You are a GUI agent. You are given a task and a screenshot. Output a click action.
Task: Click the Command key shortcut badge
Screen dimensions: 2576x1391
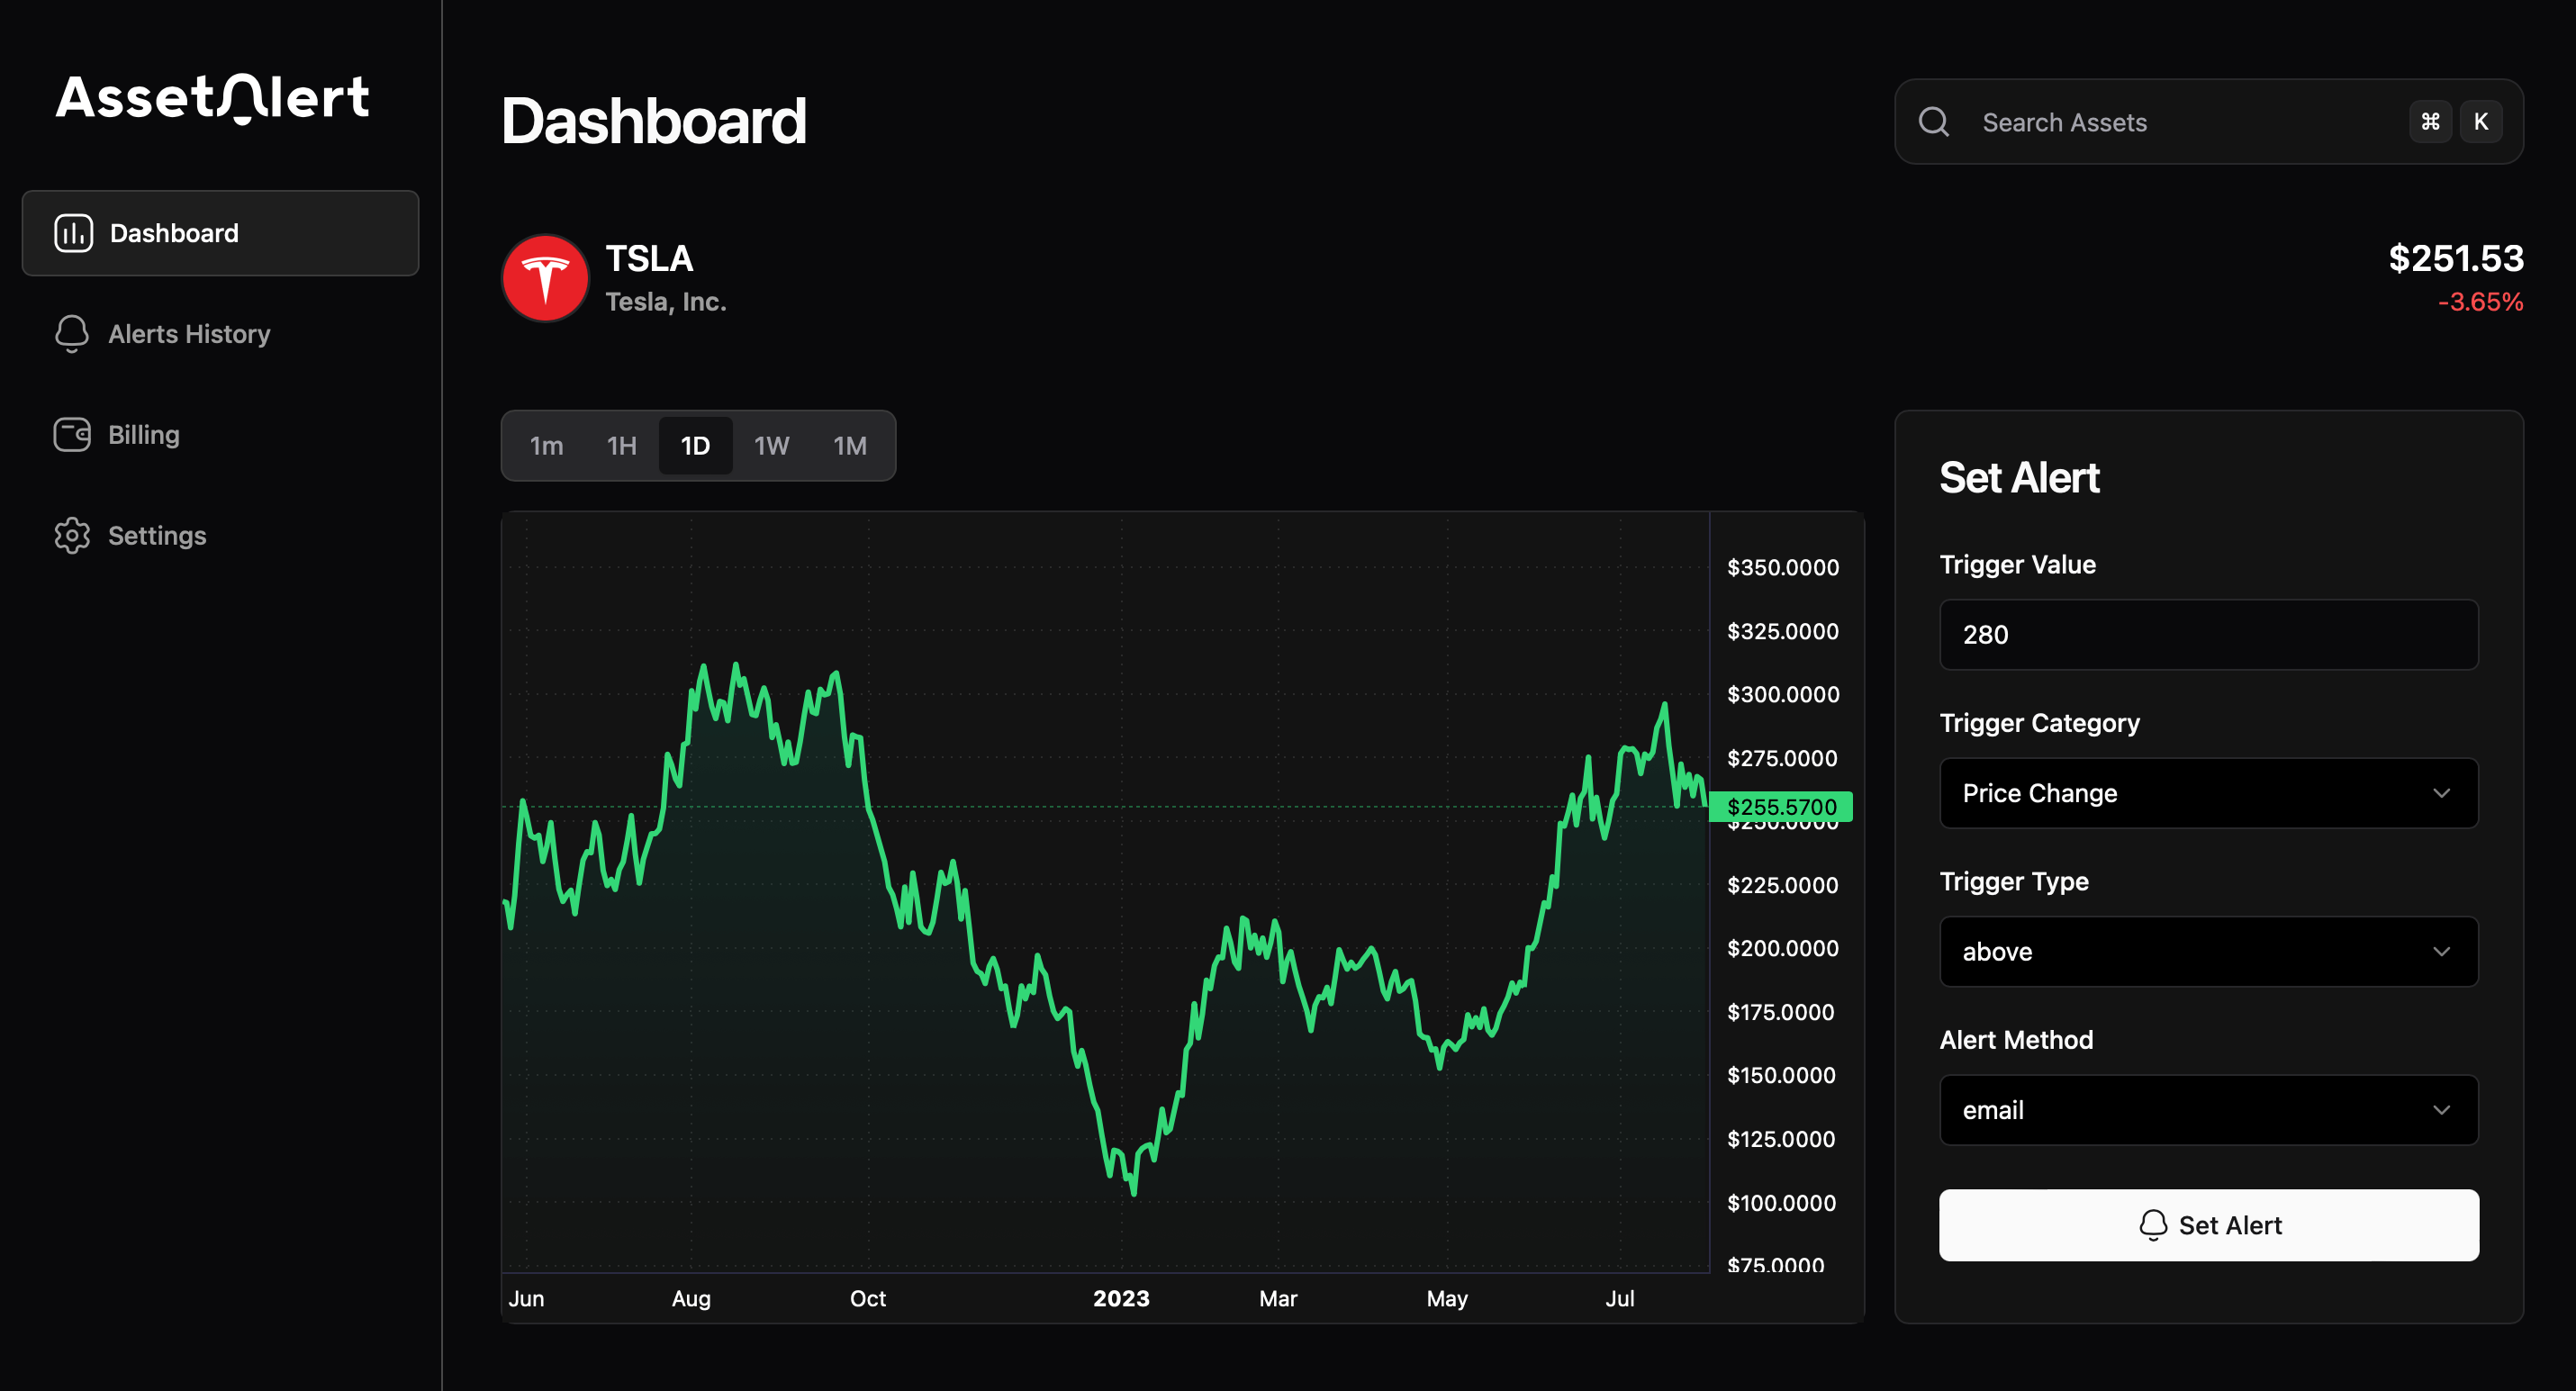point(2430,122)
